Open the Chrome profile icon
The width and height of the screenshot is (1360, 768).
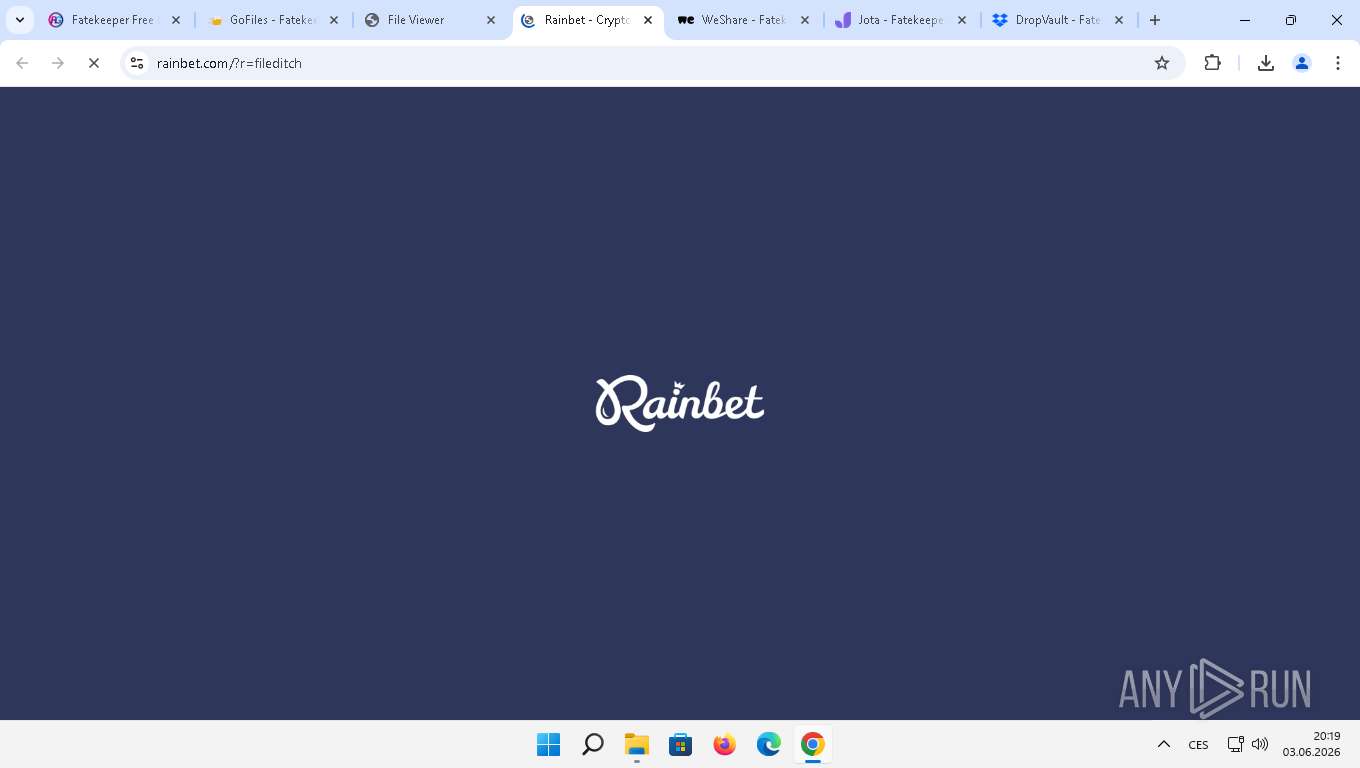click(x=1302, y=63)
